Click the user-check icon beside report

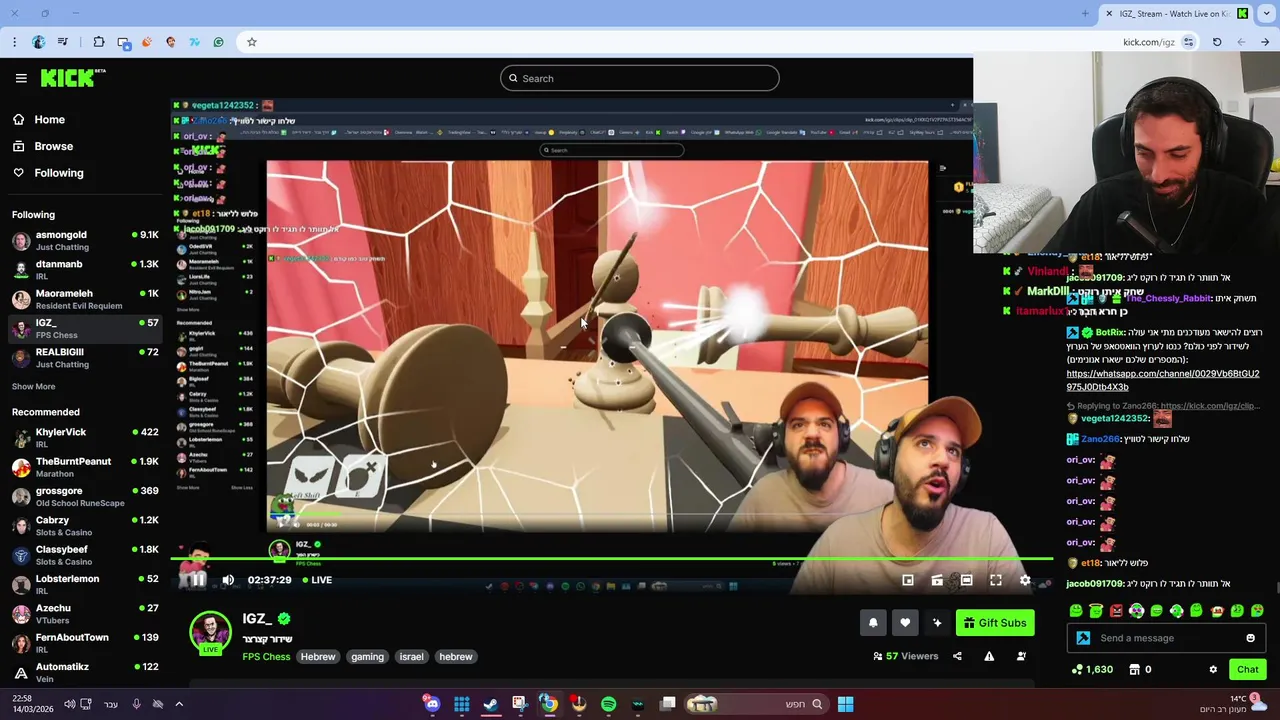click(1021, 656)
